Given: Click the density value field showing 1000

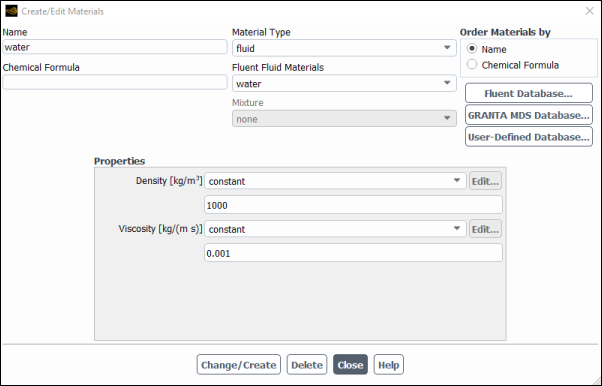Looking at the screenshot, I should [353, 205].
